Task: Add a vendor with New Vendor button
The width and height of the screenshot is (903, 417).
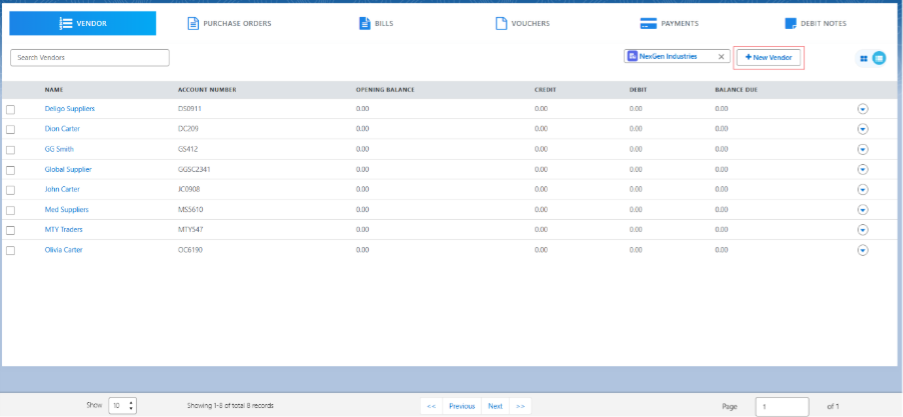Action: pyautogui.click(x=768, y=58)
